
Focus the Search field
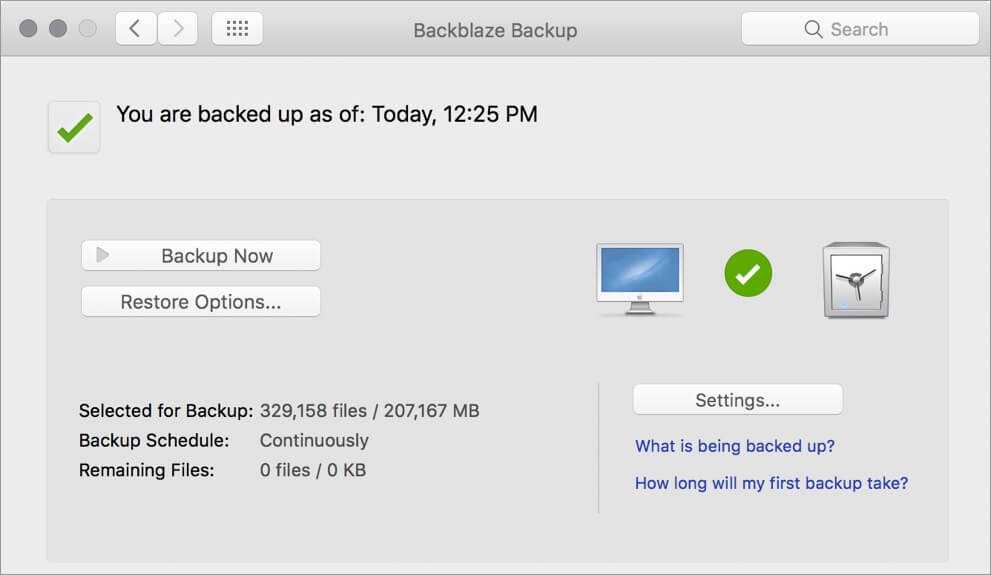[860, 29]
